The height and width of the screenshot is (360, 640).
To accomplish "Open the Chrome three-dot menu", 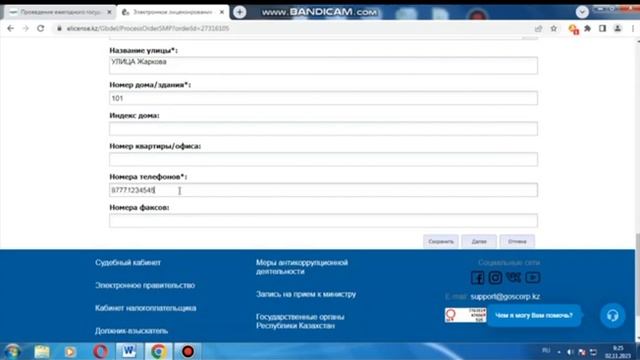I will click(633, 29).
